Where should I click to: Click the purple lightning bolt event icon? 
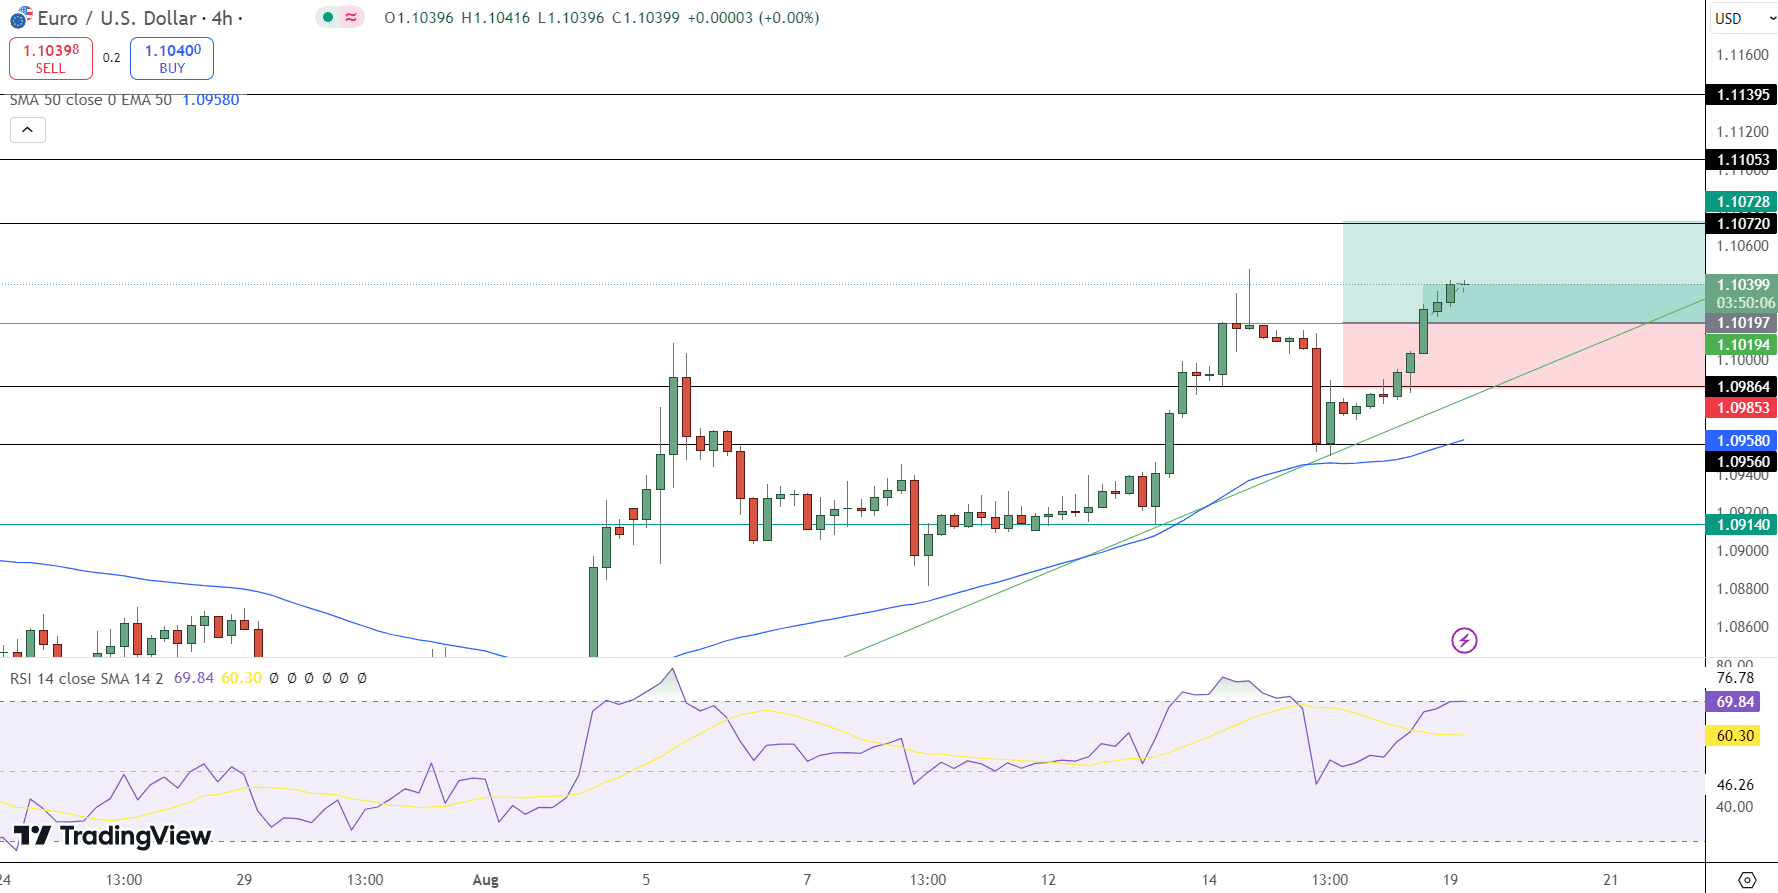click(1464, 640)
